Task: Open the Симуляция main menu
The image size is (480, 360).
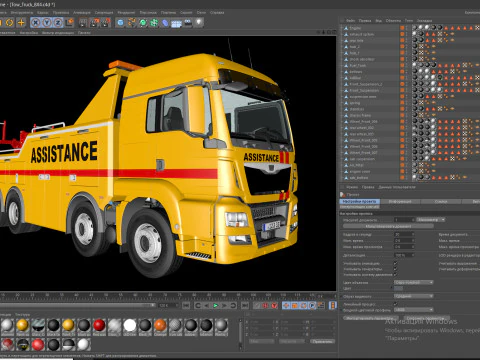Action: [x=104, y=12]
